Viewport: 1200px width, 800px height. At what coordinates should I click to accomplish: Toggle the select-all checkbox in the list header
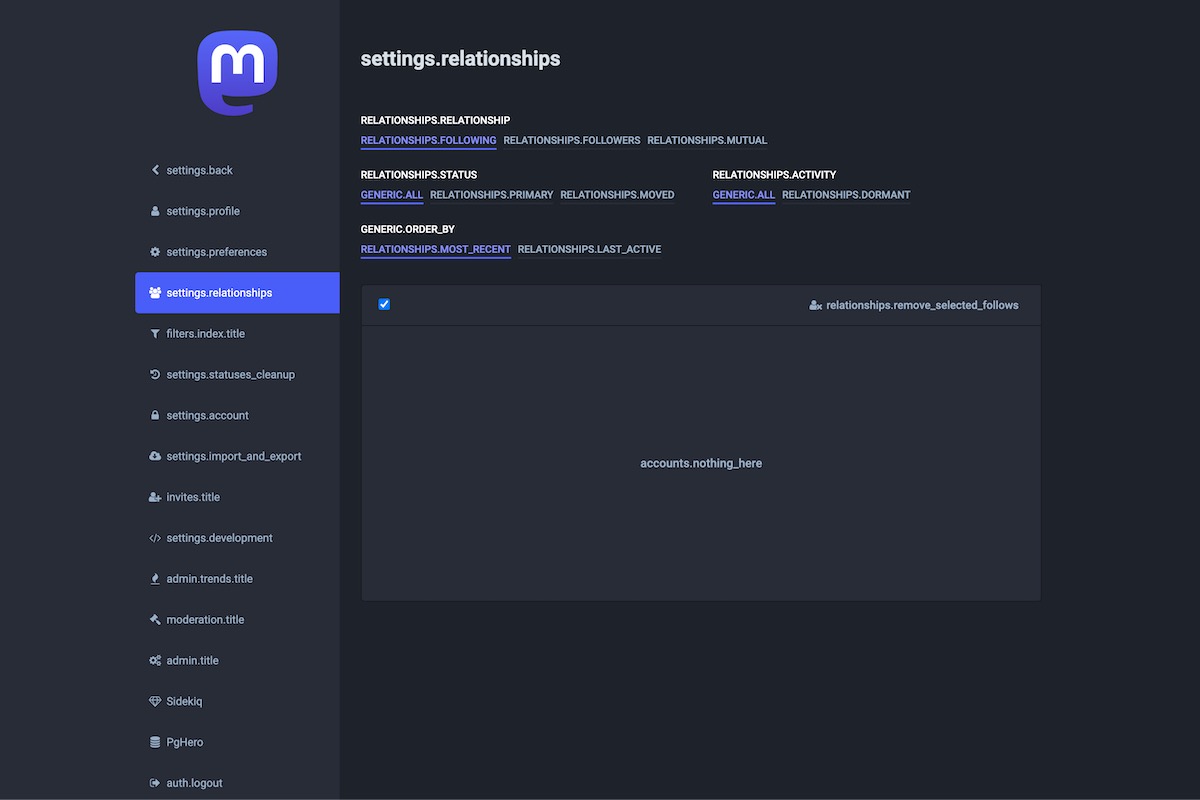[384, 304]
